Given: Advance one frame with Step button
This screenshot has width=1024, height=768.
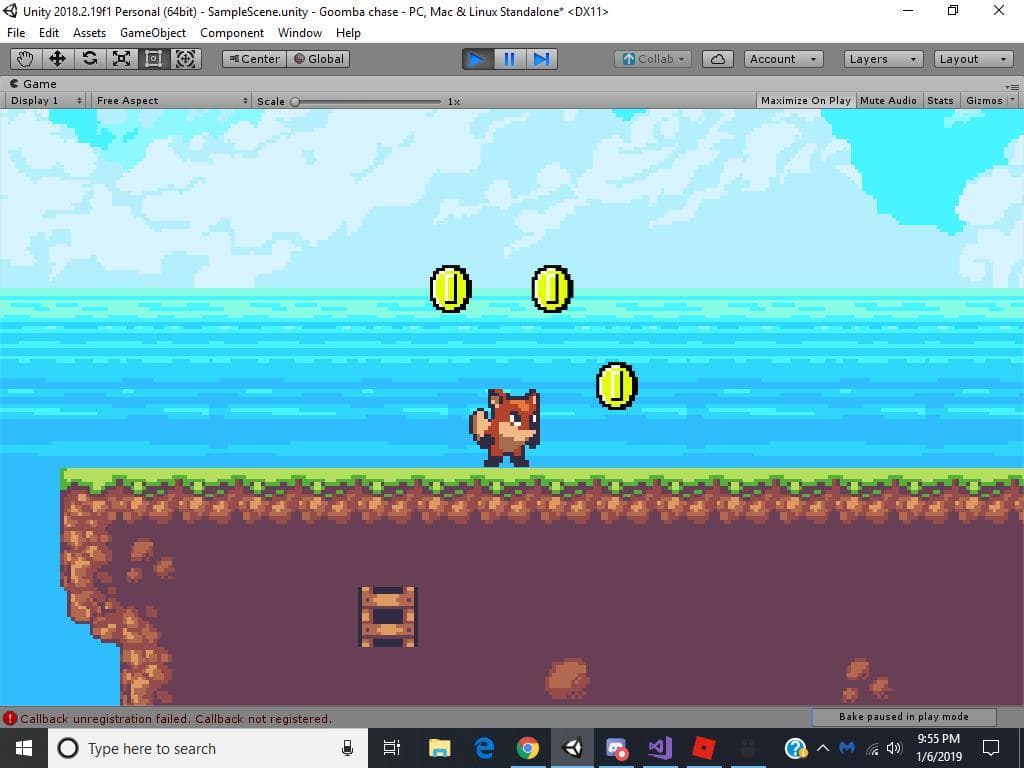Looking at the screenshot, I should click(541, 59).
